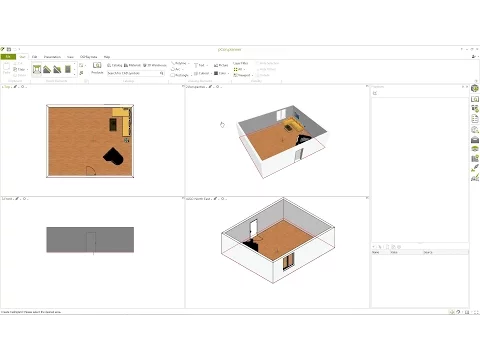The image size is (480, 360).
Task: Insert a Picture
Action: pos(221,65)
